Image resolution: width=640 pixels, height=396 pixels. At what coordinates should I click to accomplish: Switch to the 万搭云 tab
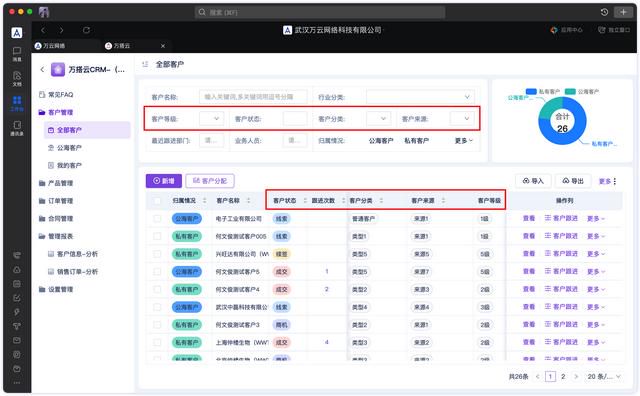(x=118, y=46)
